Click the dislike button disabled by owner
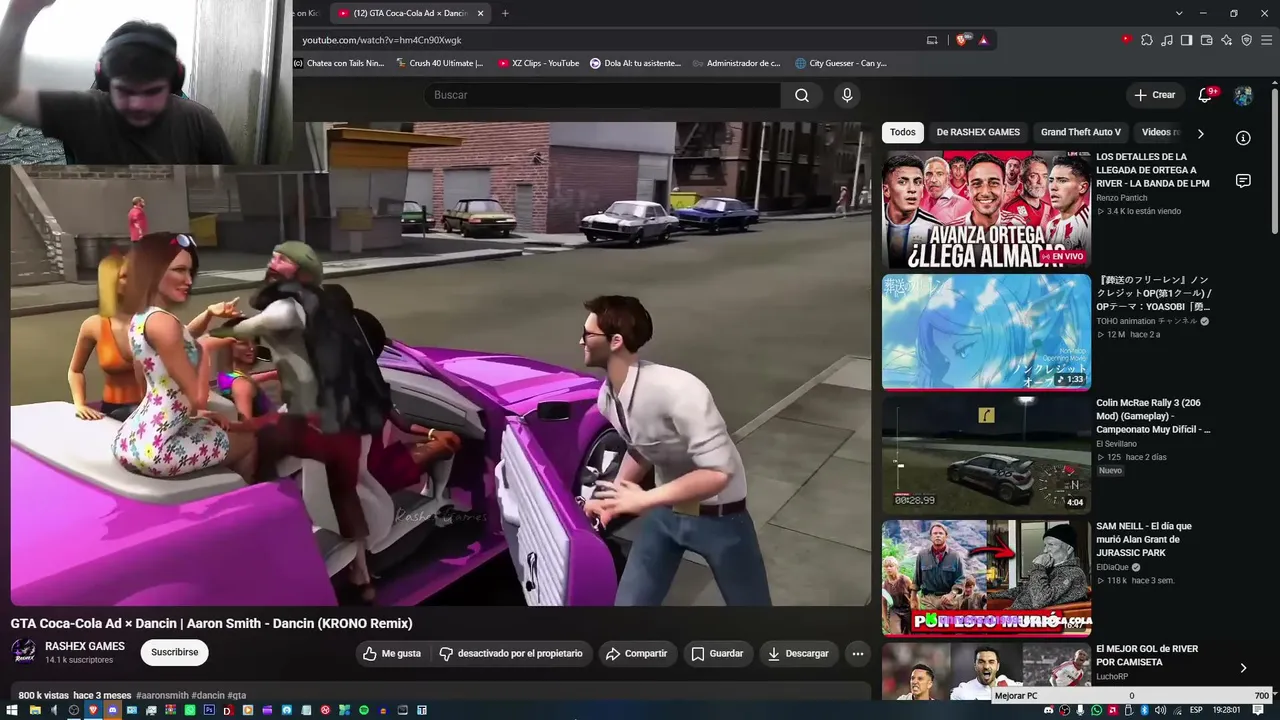This screenshot has height=720, width=1280. 511,654
